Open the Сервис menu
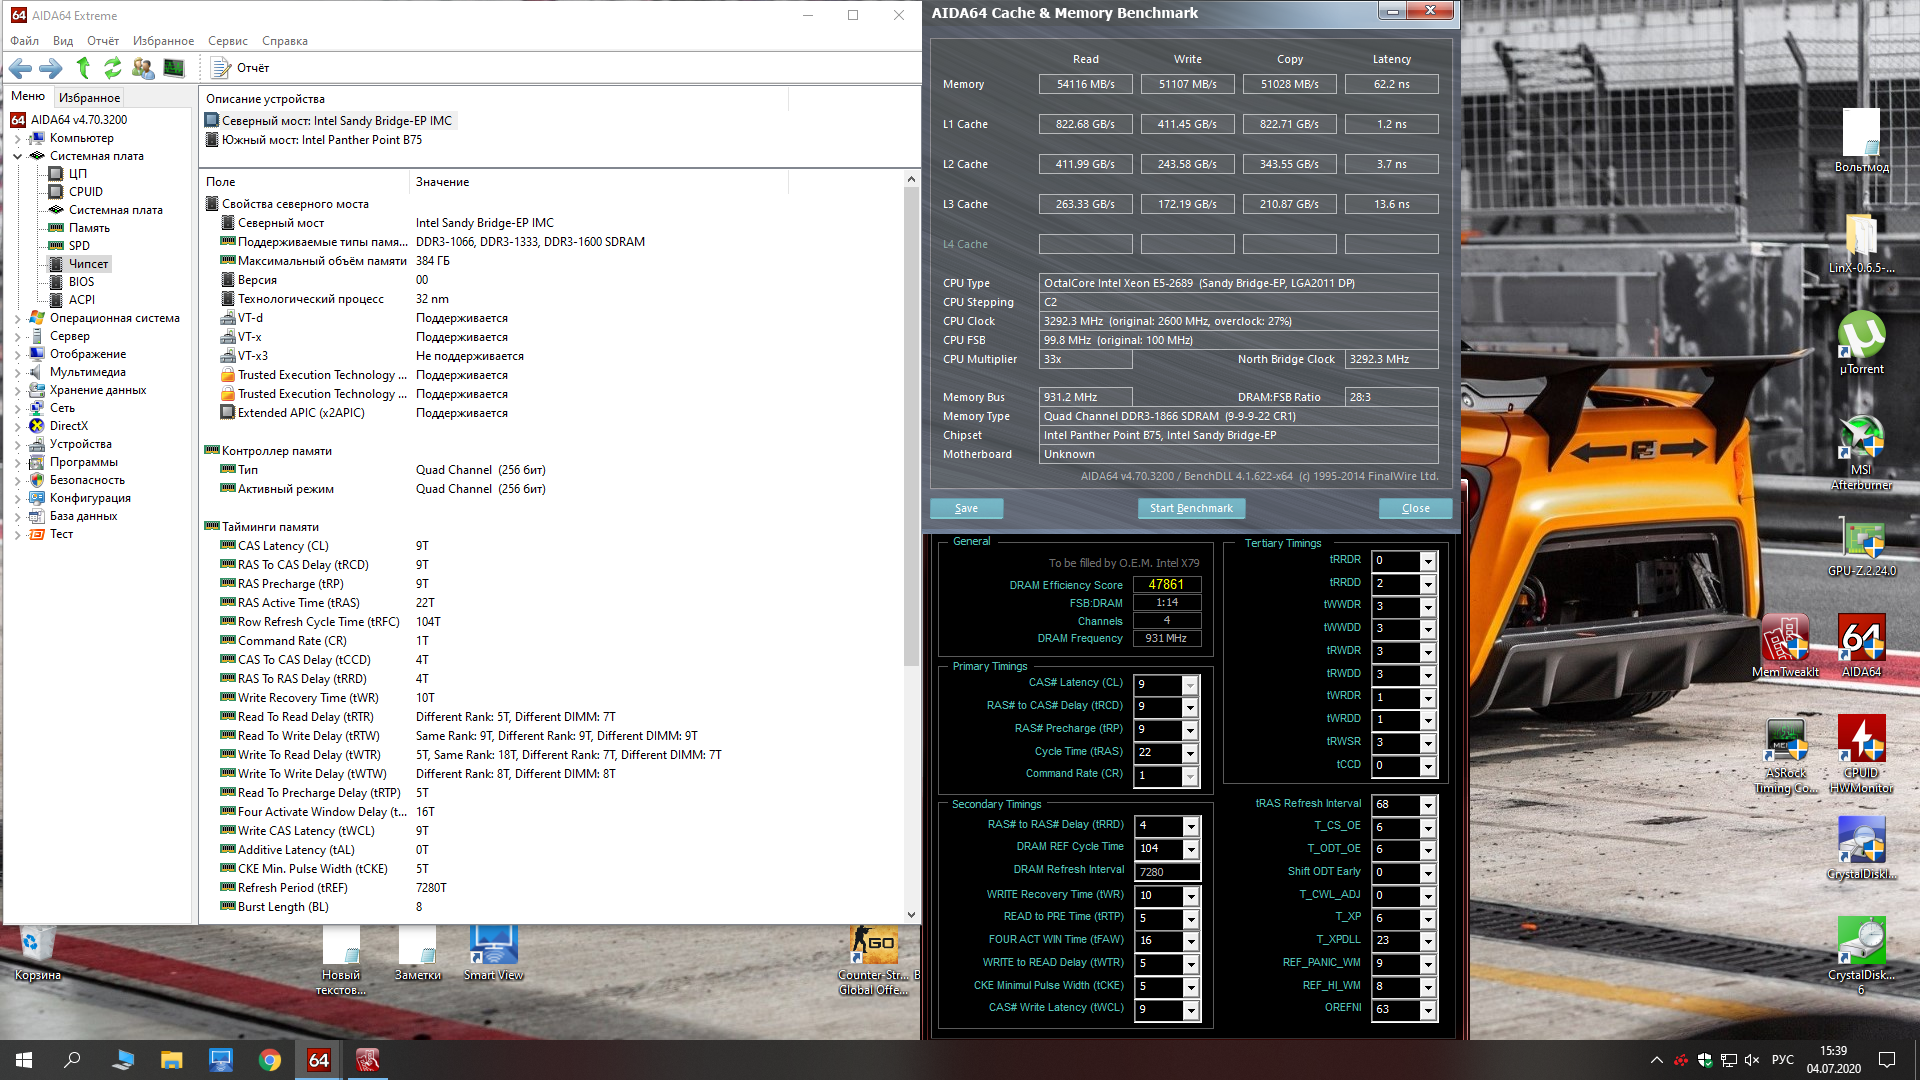Viewport: 1920px width, 1080px height. [x=227, y=41]
